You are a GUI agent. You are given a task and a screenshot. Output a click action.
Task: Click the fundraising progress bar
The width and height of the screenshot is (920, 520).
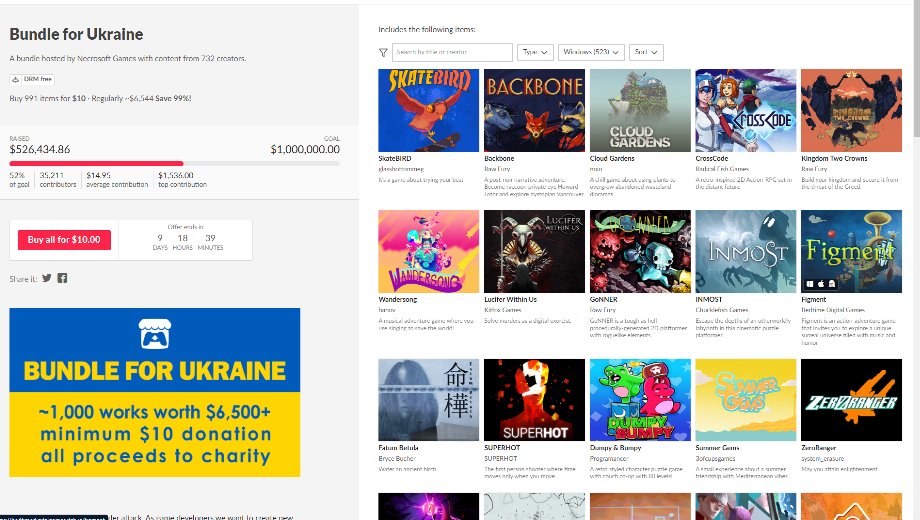pyautogui.click(x=174, y=164)
